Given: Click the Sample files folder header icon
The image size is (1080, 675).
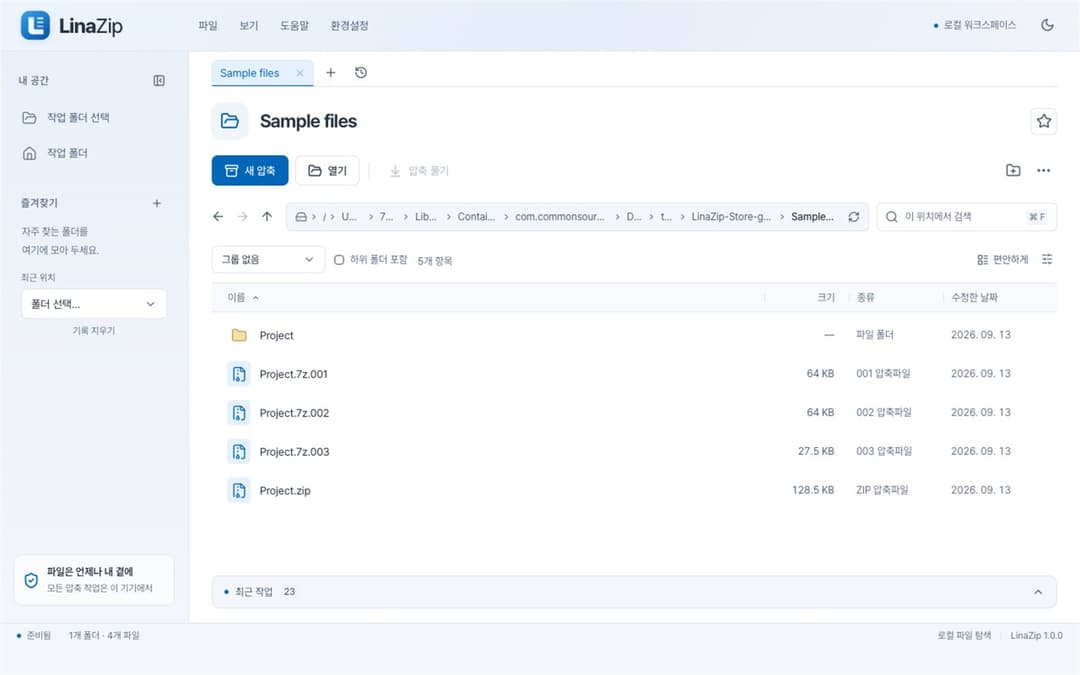Looking at the screenshot, I should point(229,121).
